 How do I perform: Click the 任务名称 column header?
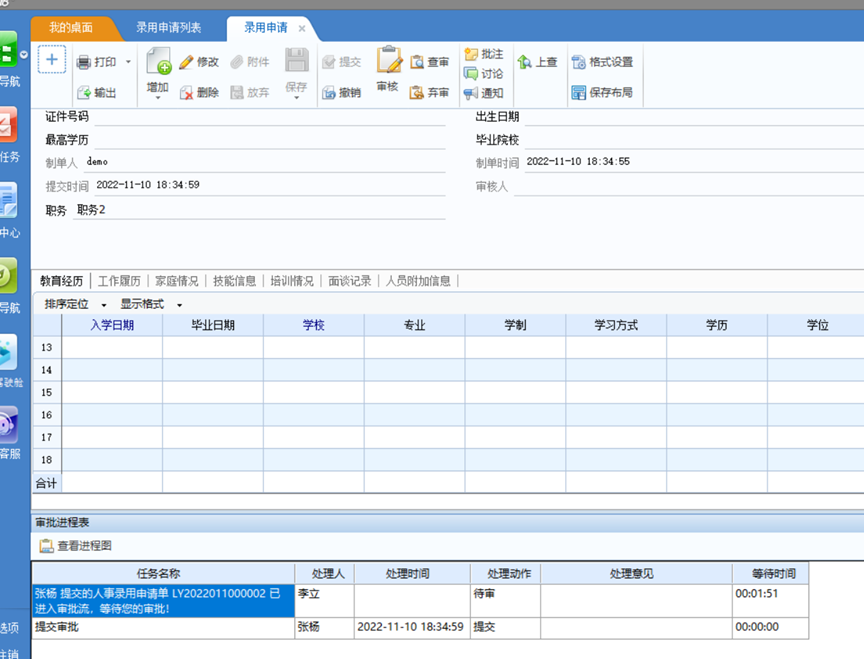click(163, 574)
